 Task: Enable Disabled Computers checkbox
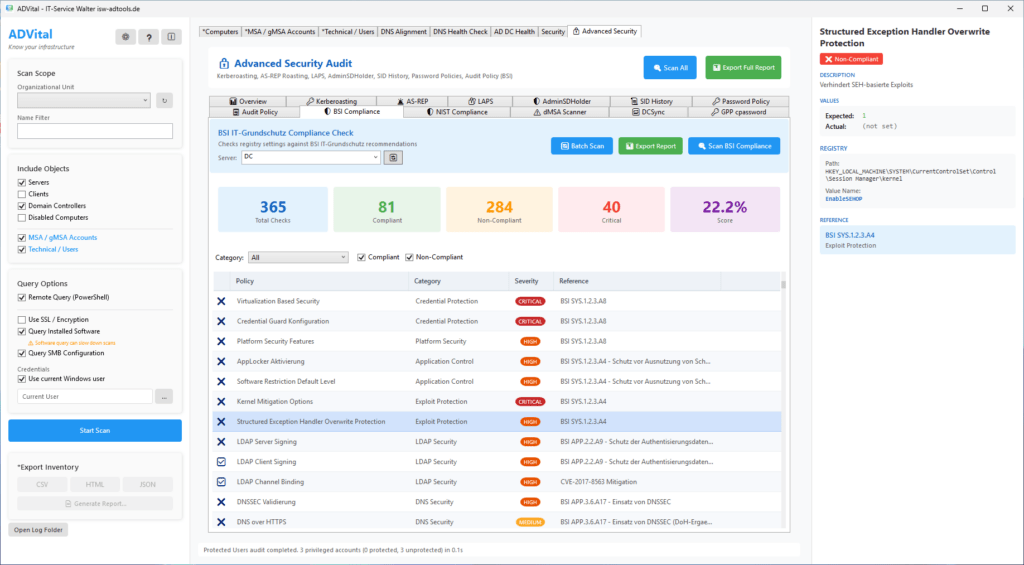point(22,218)
